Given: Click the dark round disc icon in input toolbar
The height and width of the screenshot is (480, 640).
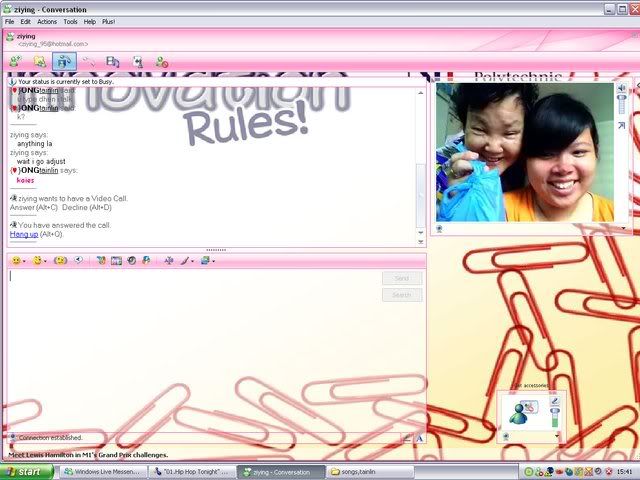Looking at the screenshot, I should coord(131,260).
